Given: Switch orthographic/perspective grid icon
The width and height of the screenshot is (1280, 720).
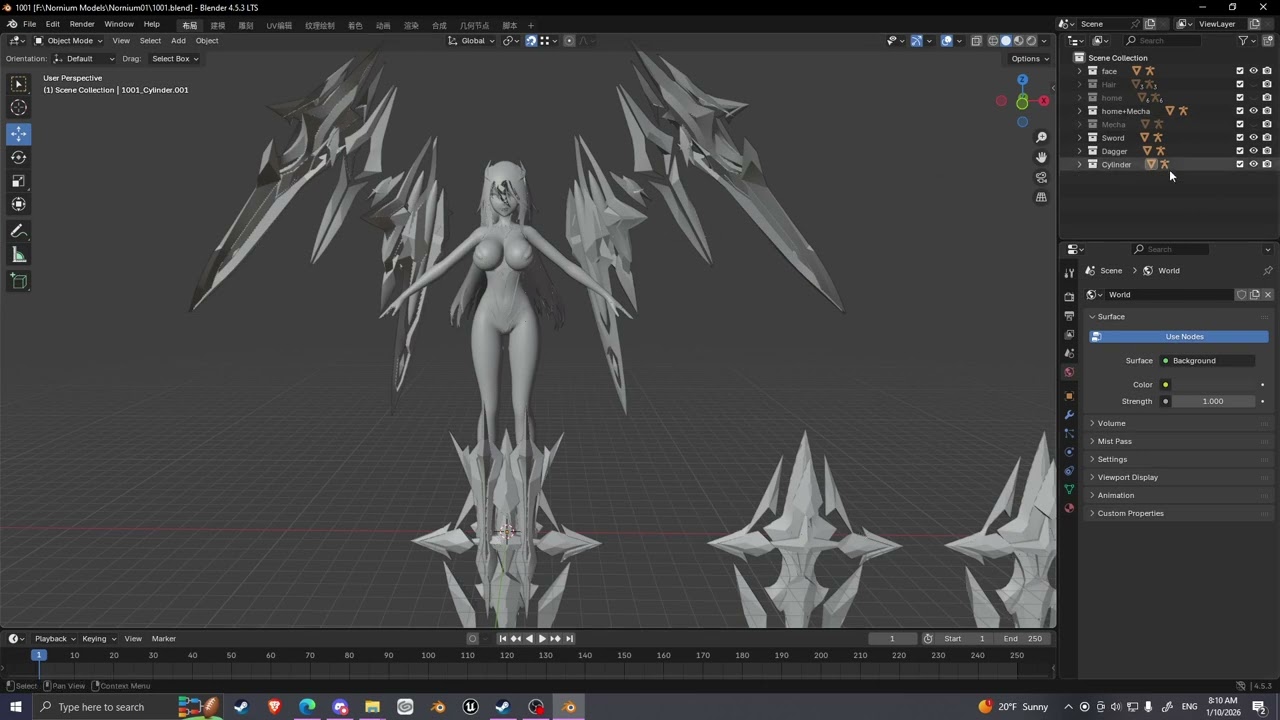Looking at the screenshot, I should 1041,197.
